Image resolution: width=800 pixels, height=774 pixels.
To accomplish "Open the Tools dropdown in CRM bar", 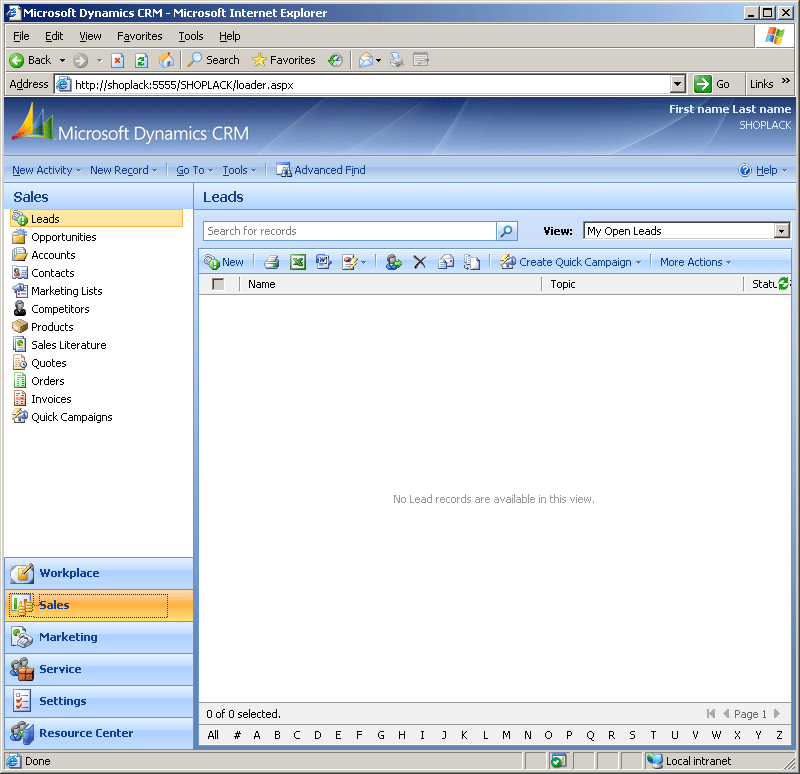I will [x=239, y=170].
